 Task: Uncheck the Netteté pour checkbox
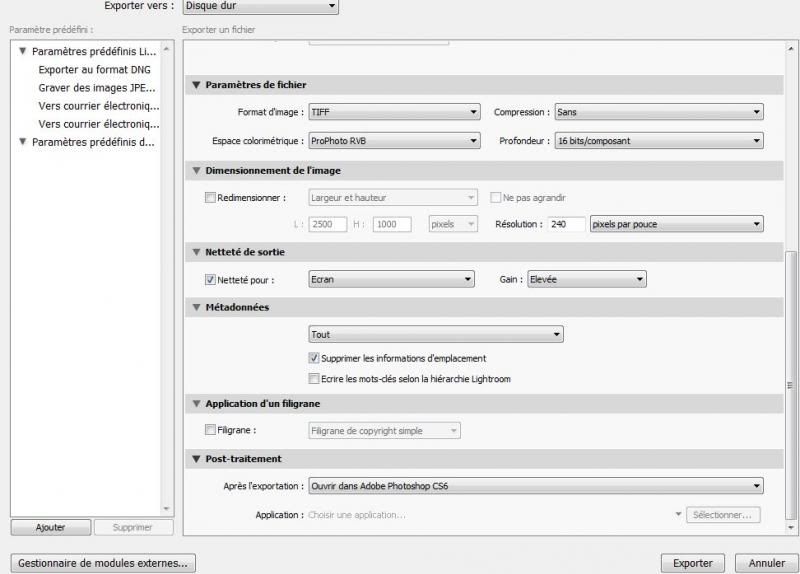coord(210,280)
